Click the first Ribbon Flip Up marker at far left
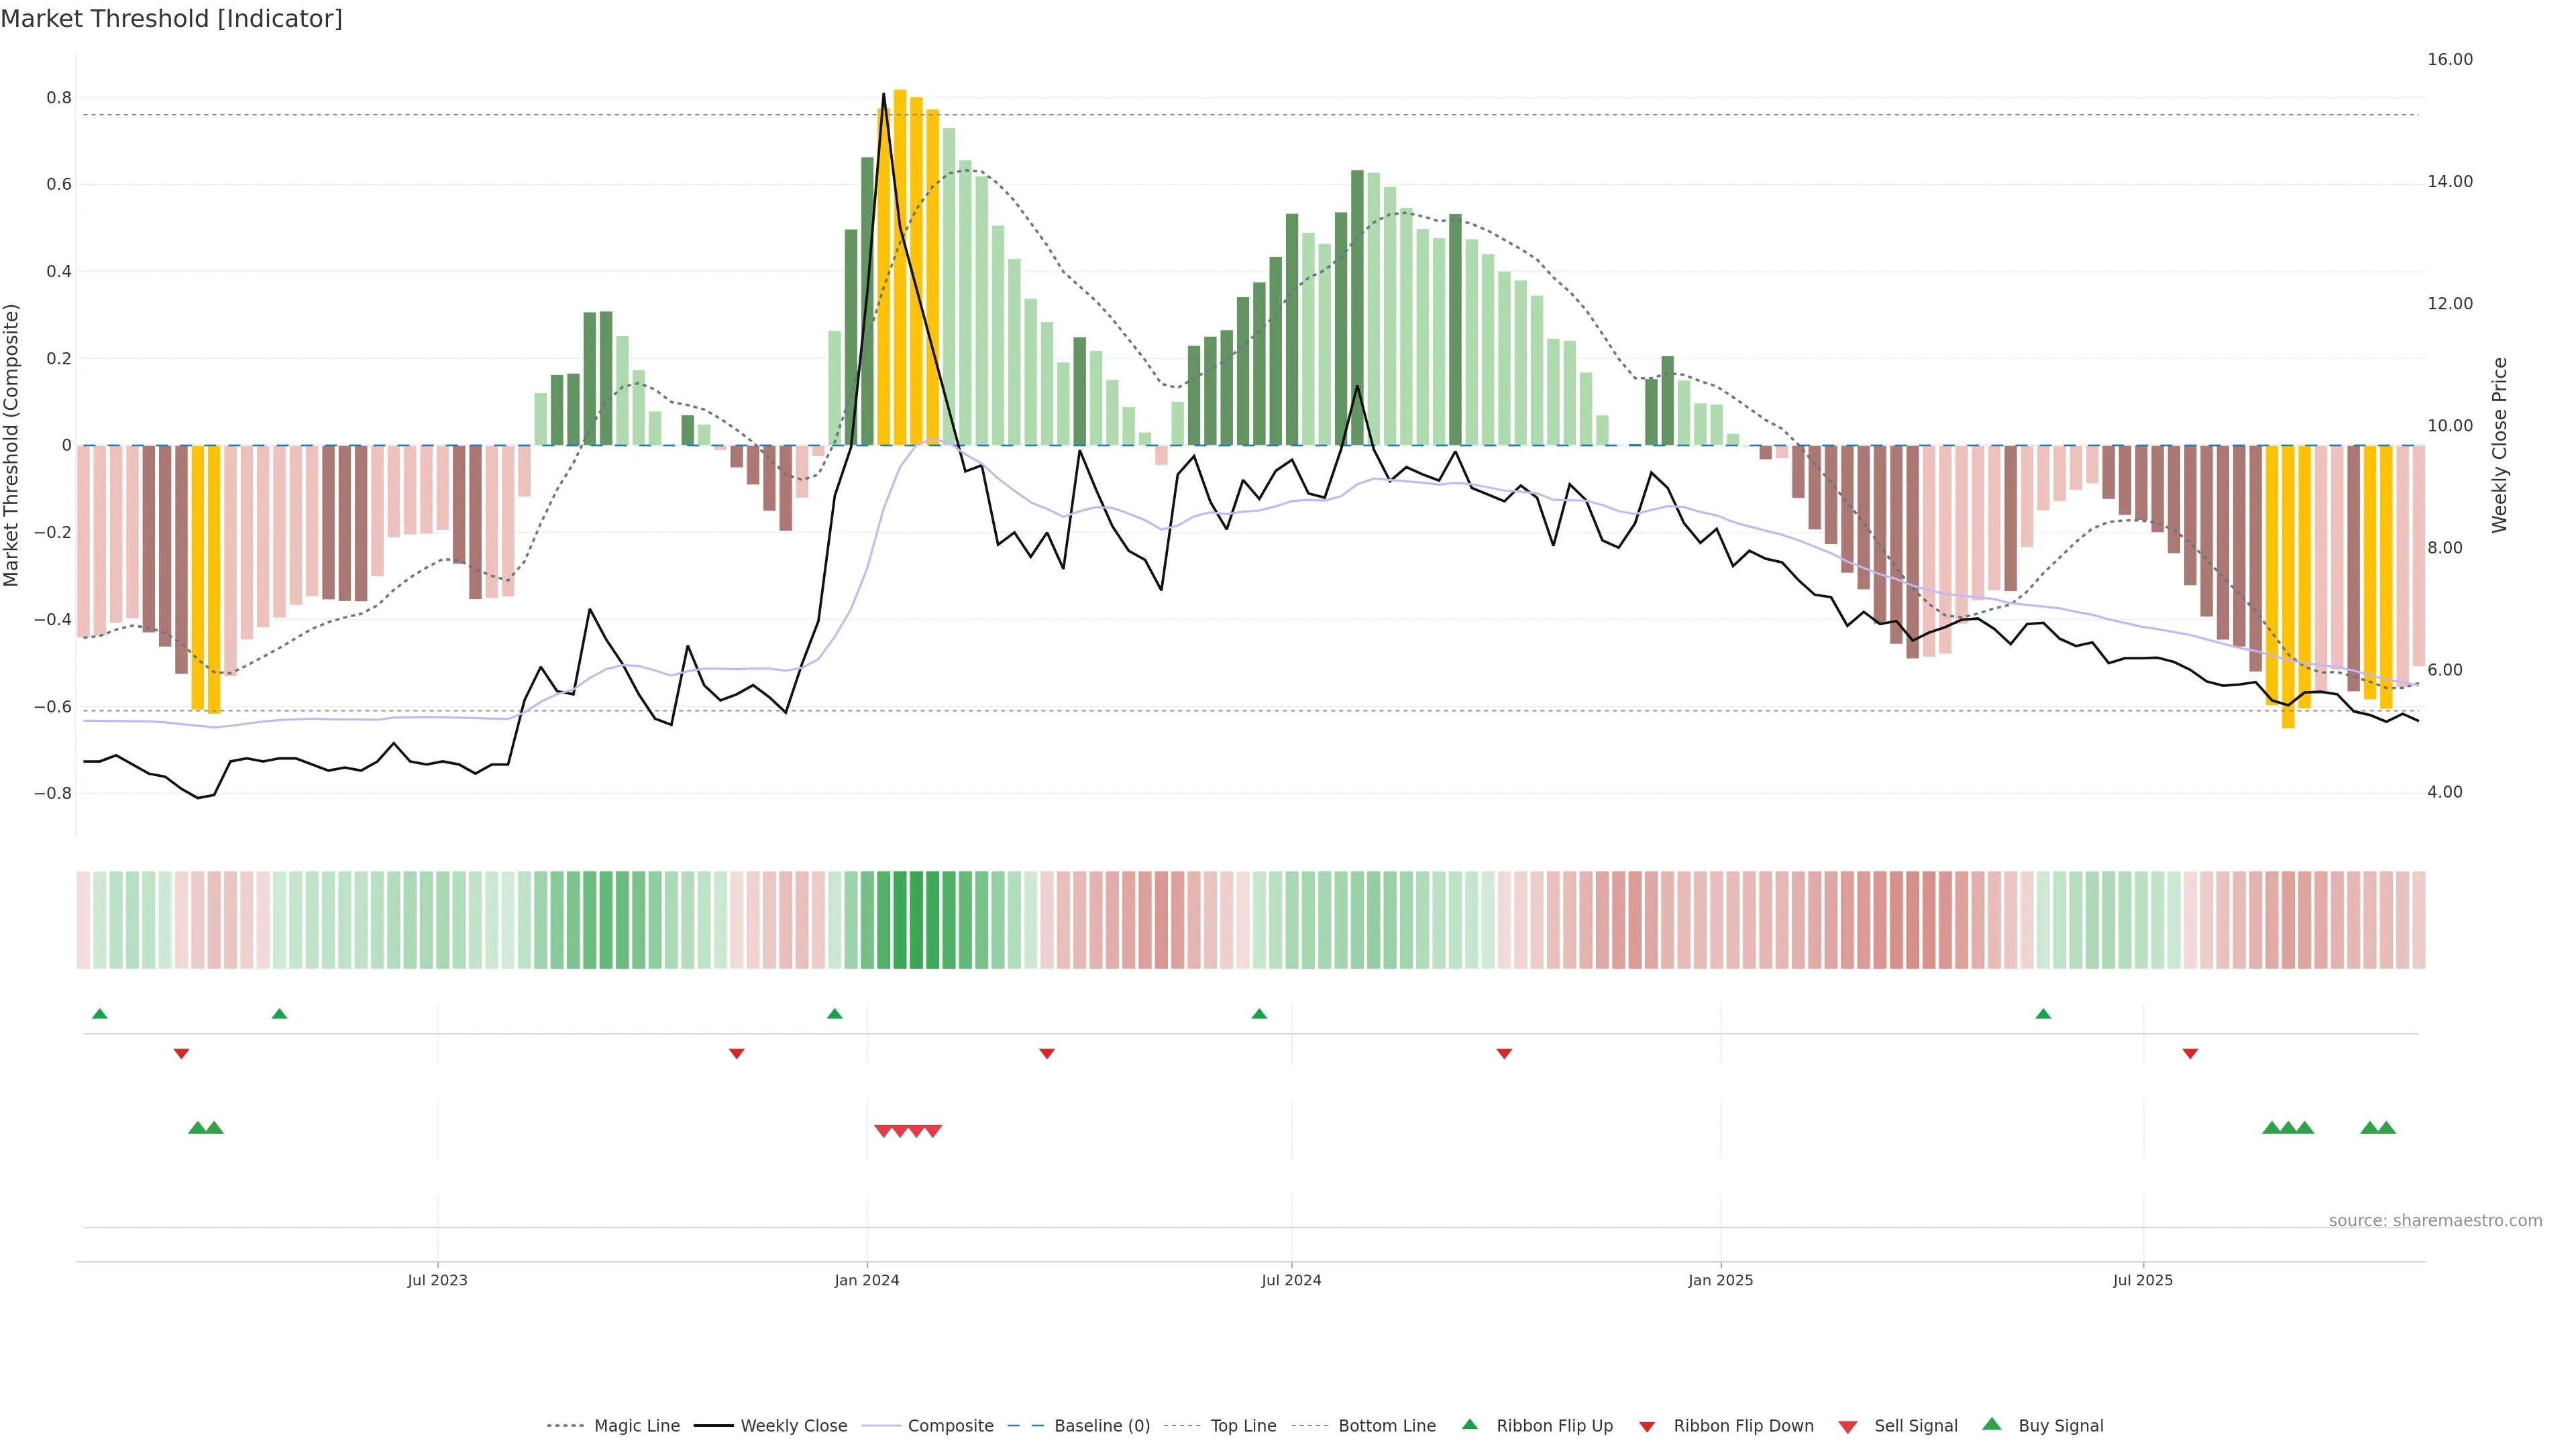This screenshot has width=2576, height=1449. tap(100, 1014)
